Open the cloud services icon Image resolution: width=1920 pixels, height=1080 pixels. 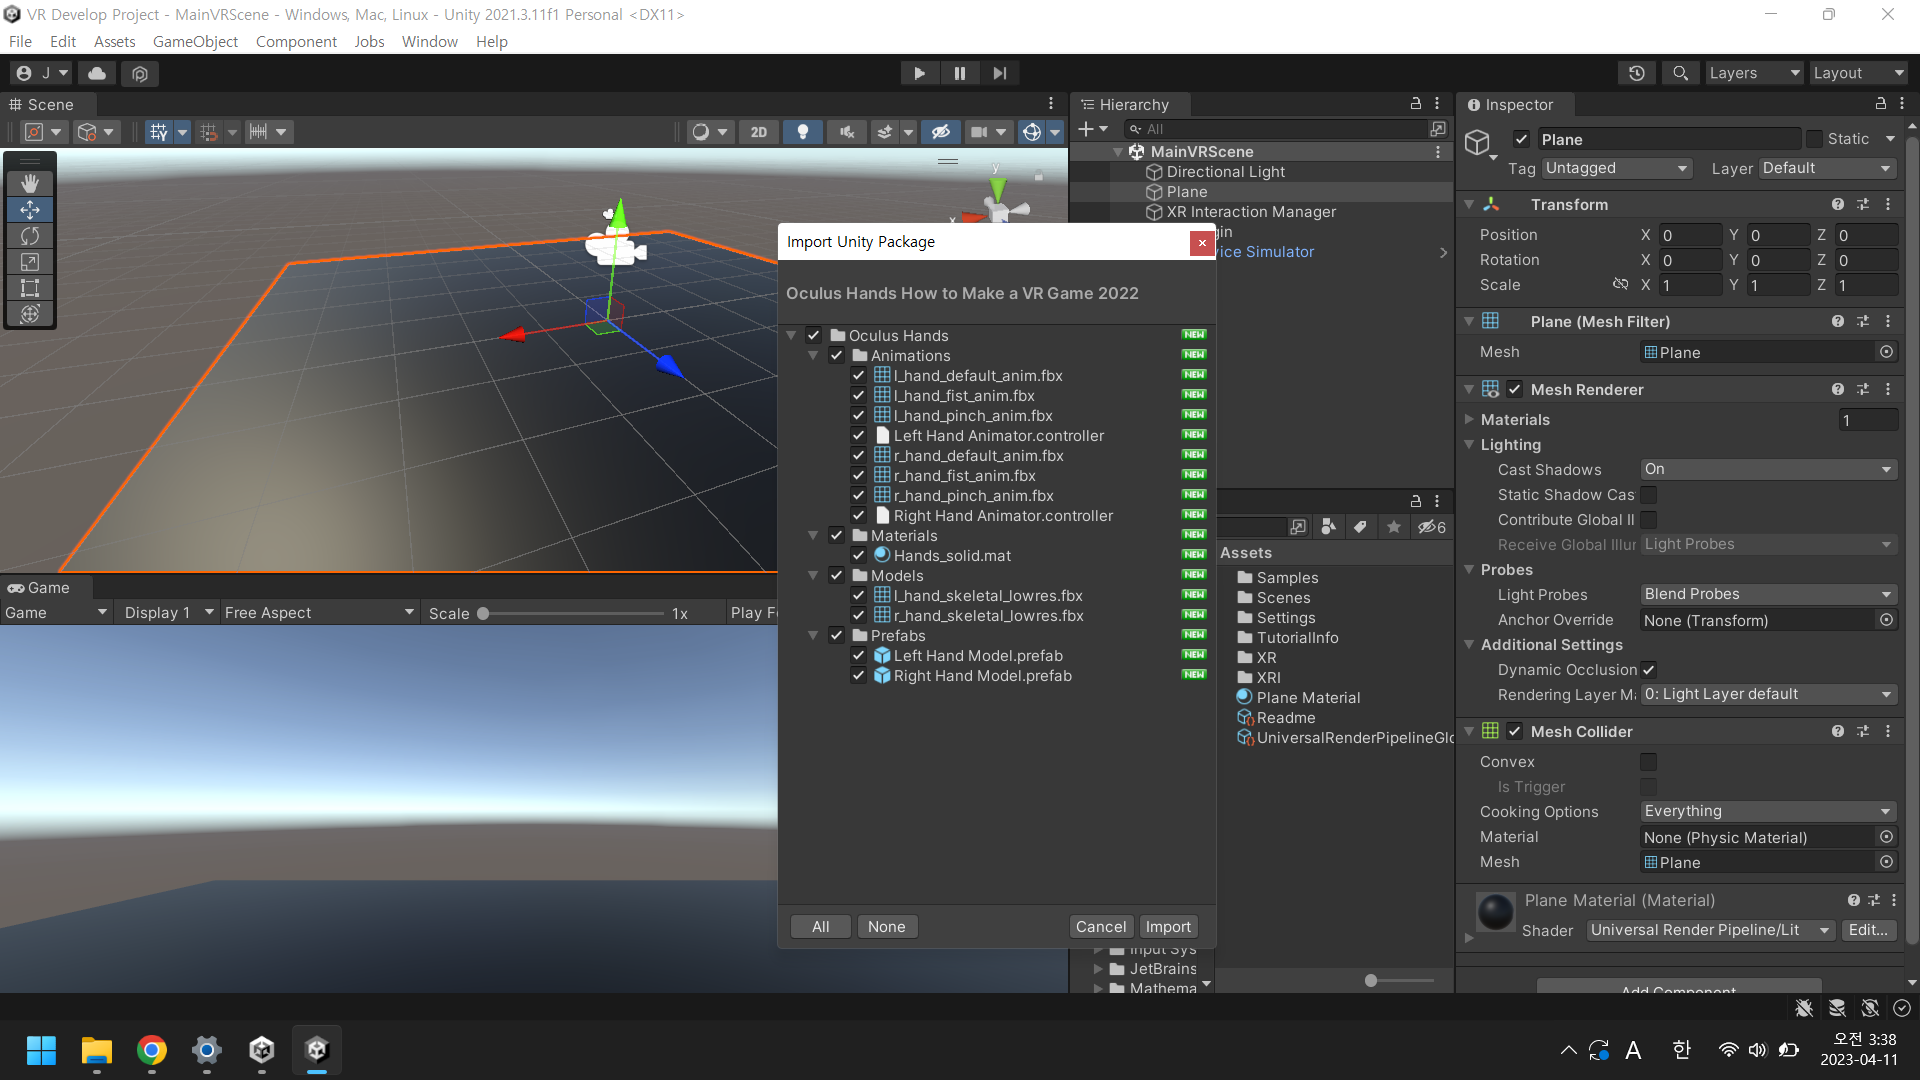pyautogui.click(x=97, y=73)
